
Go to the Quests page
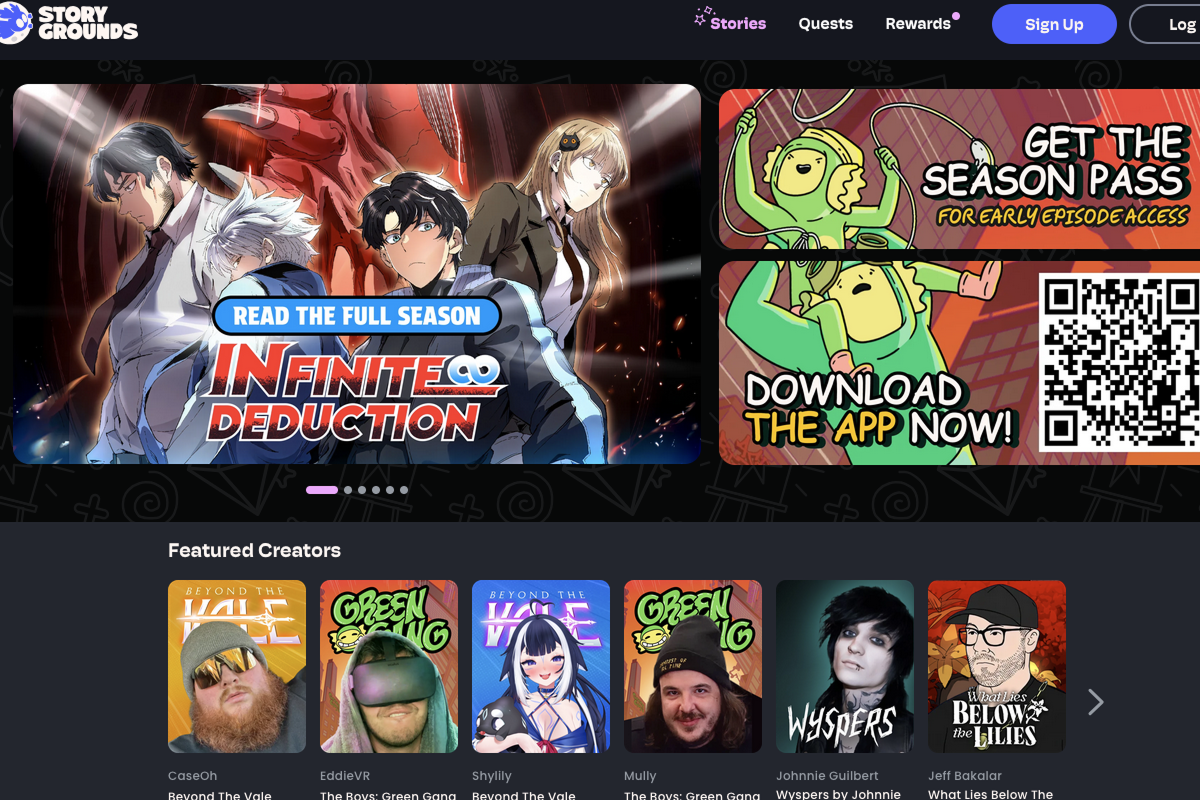click(825, 23)
